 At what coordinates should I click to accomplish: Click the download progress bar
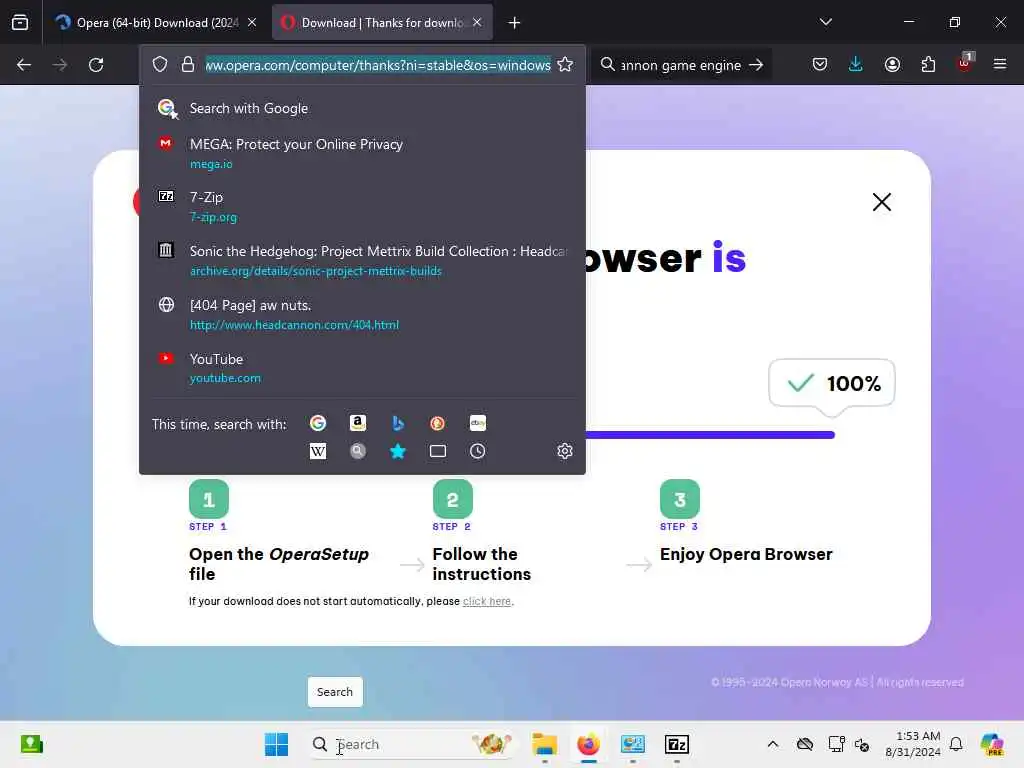point(709,435)
